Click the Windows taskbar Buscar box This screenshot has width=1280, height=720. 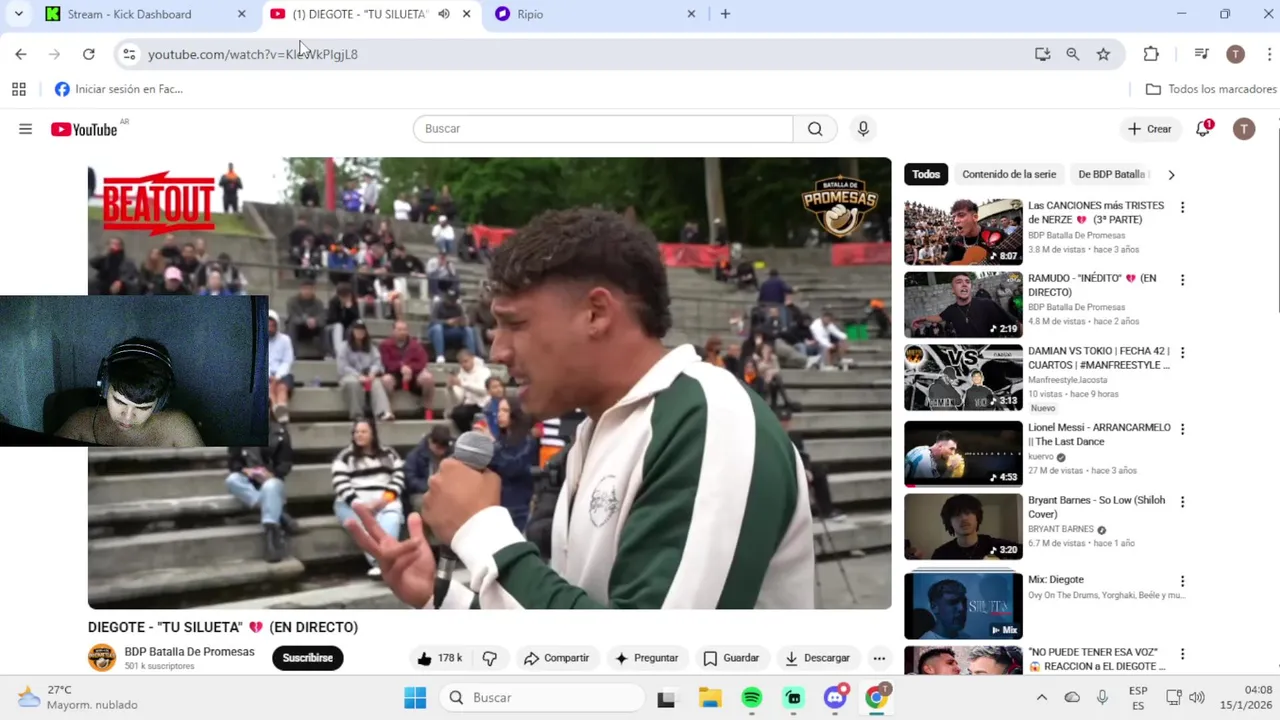point(541,697)
